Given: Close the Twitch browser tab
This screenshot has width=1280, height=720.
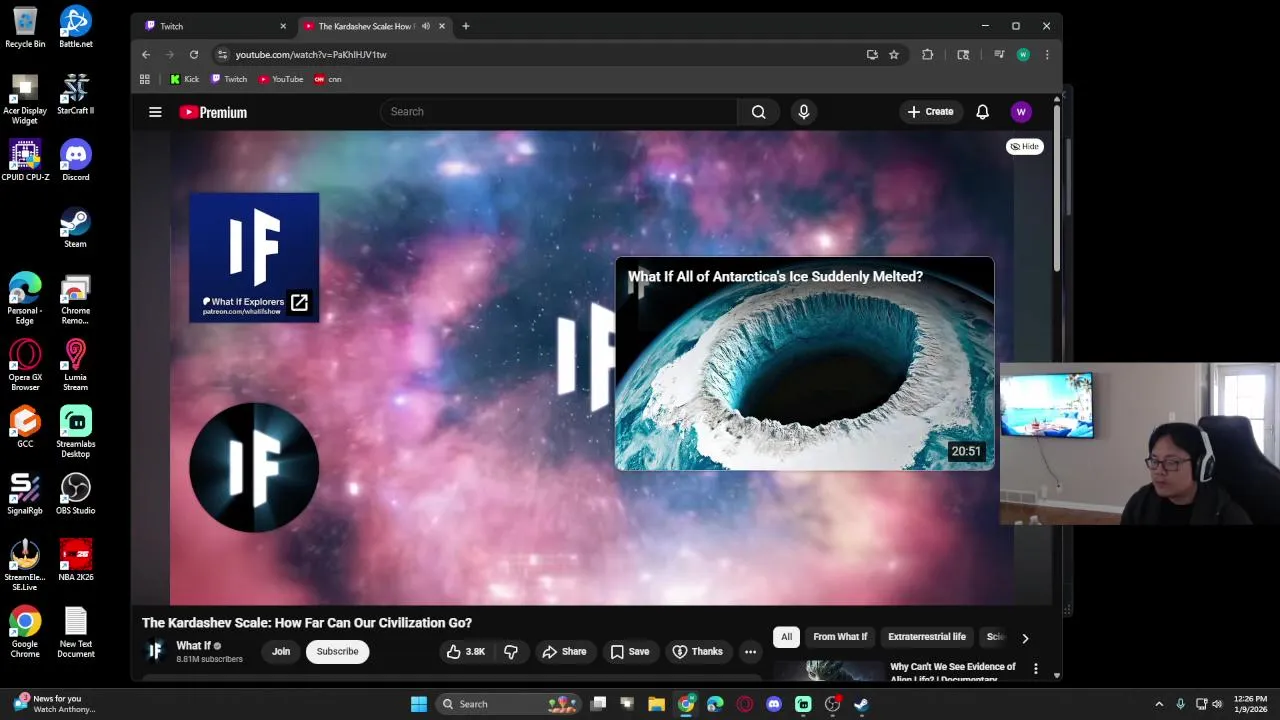Looking at the screenshot, I should pyautogui.click(x=283, y=26).
